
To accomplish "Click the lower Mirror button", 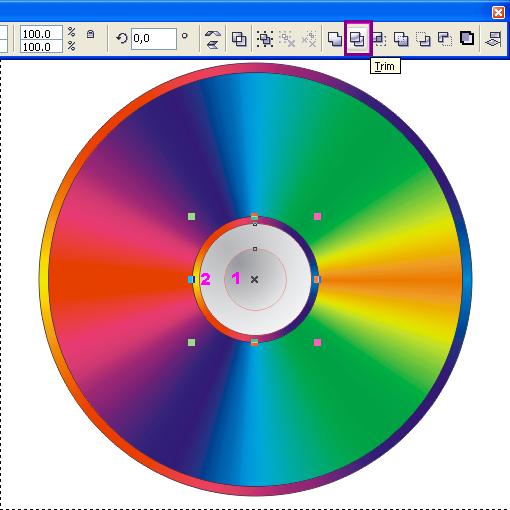I will [212, 44].
